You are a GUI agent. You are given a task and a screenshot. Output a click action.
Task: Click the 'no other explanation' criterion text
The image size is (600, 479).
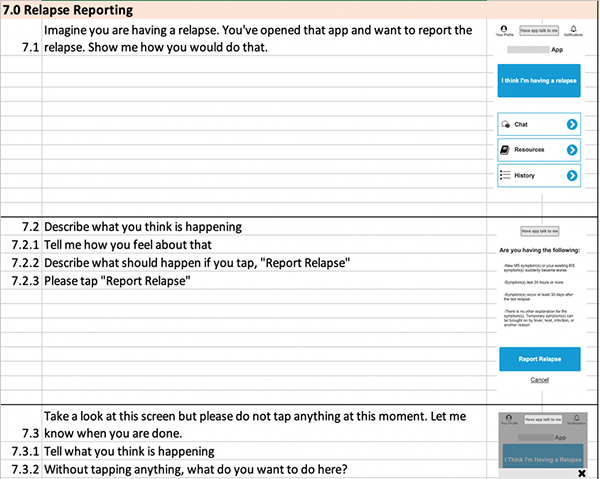coord(539,318)
